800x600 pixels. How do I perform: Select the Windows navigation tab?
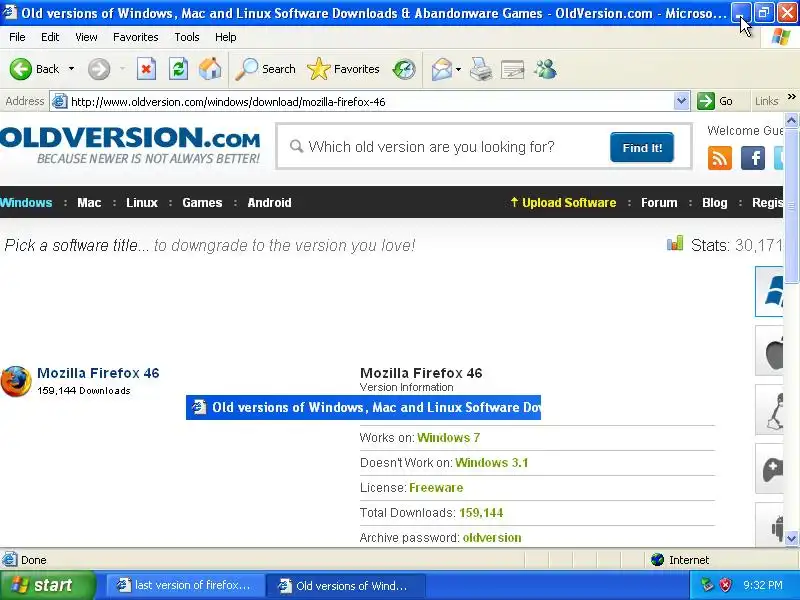[x=26, y=203]
